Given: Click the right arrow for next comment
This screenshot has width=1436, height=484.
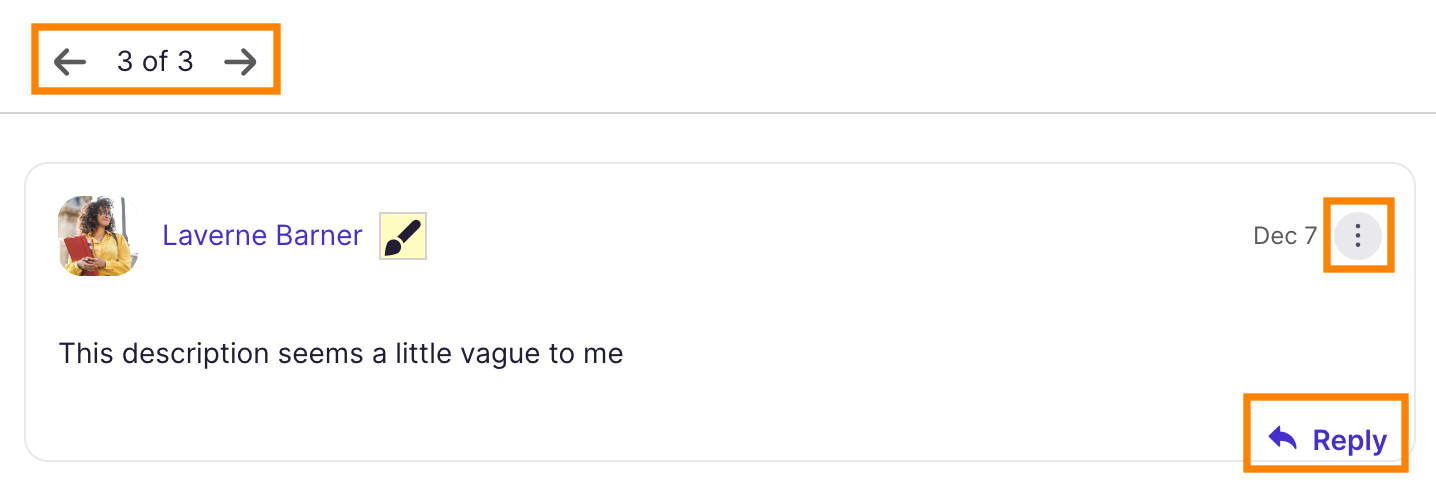Looking at the screenshot, I should tap(240, 62).
